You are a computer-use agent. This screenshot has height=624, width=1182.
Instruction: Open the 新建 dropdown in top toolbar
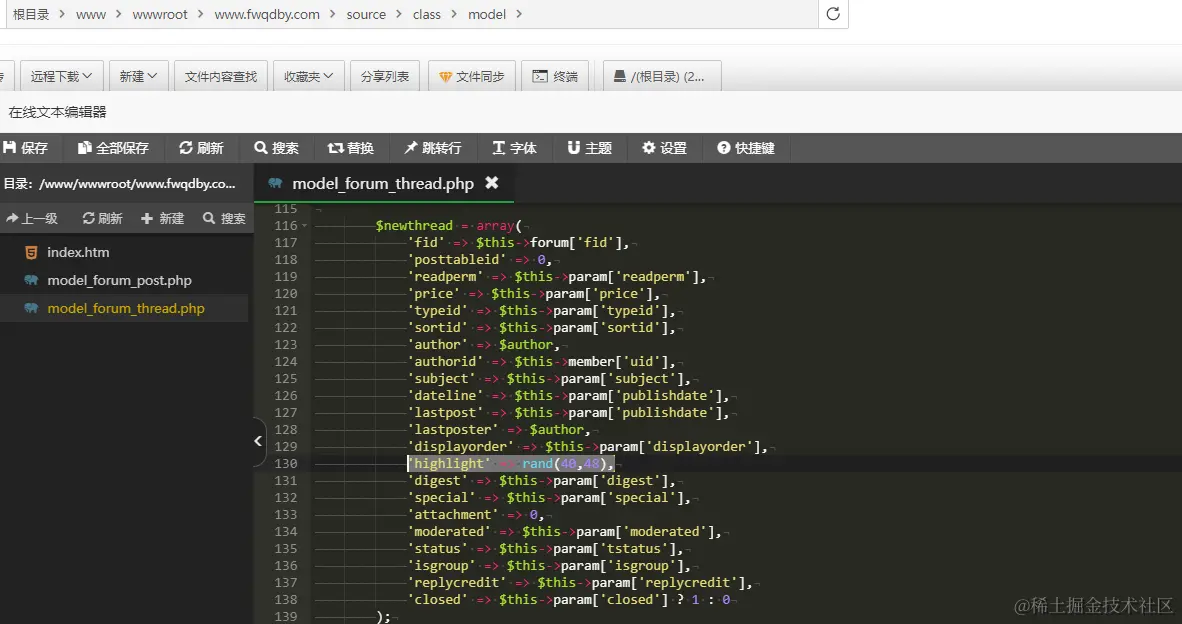[x=138, y=76]
